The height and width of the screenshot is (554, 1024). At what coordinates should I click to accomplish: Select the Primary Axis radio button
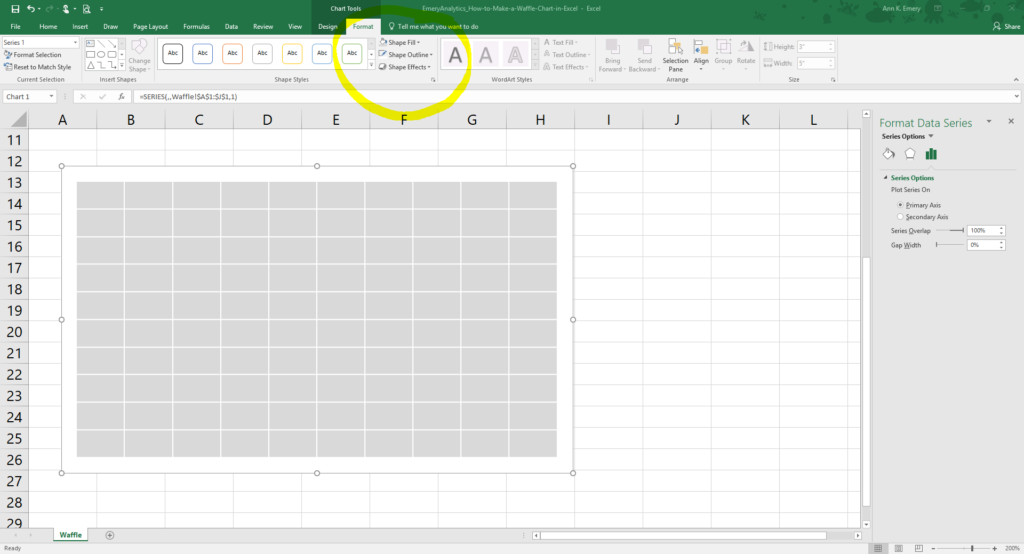click(900, 205)
